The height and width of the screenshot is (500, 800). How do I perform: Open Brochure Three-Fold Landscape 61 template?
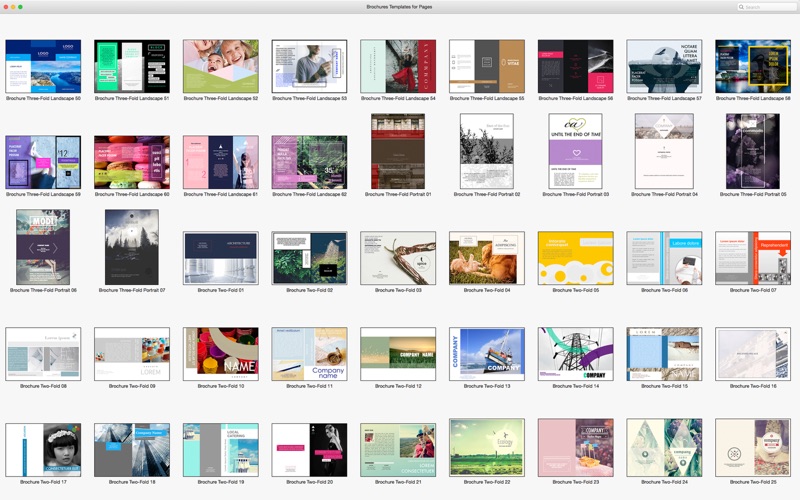[x=220, y=162]
